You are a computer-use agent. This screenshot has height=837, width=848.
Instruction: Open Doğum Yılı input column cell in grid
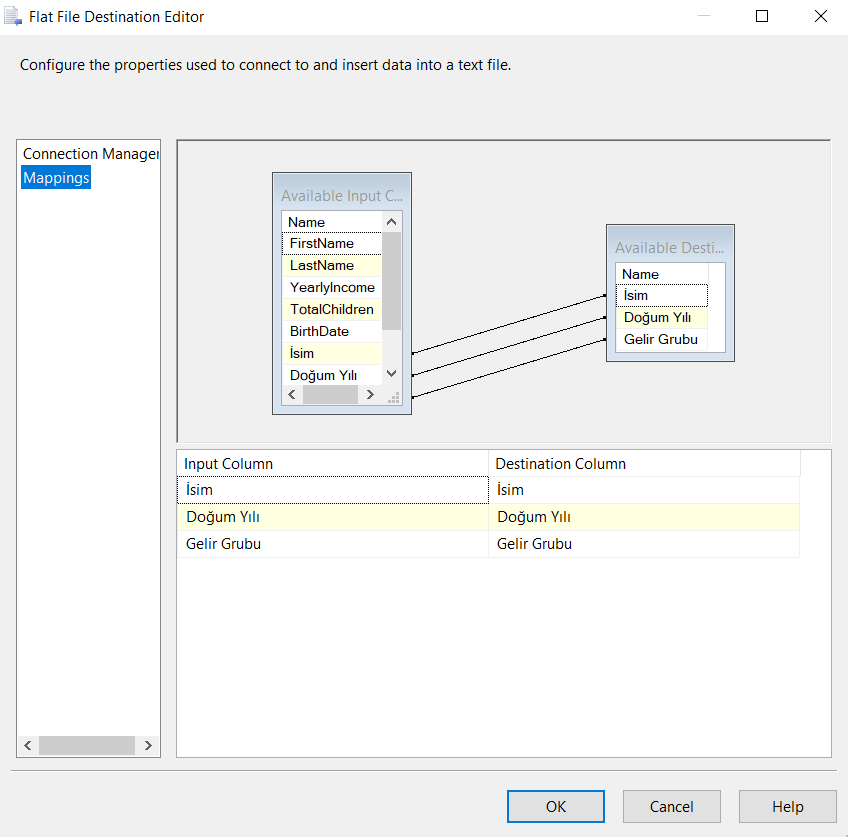pos(333,517)
